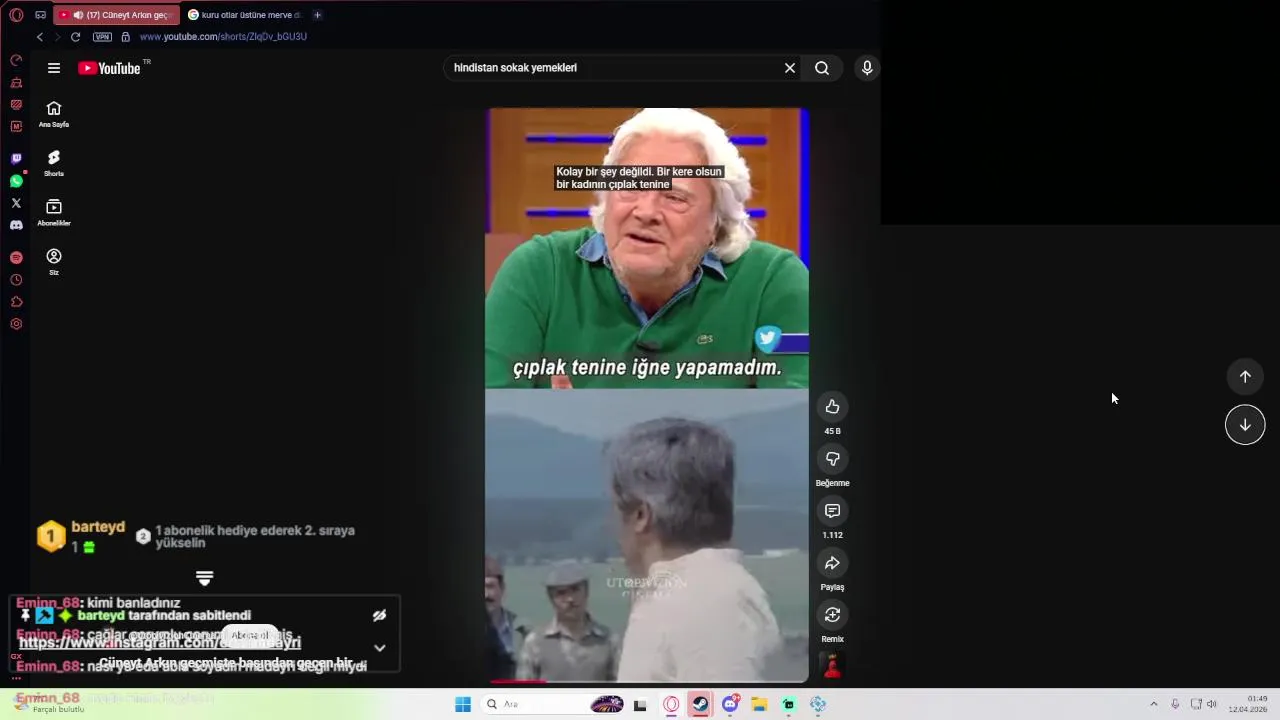Collapse the gift leaderboard with striped arrow
1280x720 pixels.
point(204,578)
